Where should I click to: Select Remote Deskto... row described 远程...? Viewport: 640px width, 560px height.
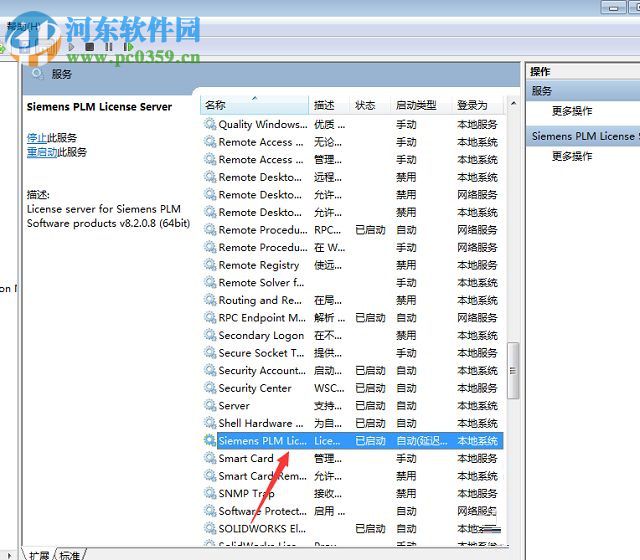pos(353,177)
